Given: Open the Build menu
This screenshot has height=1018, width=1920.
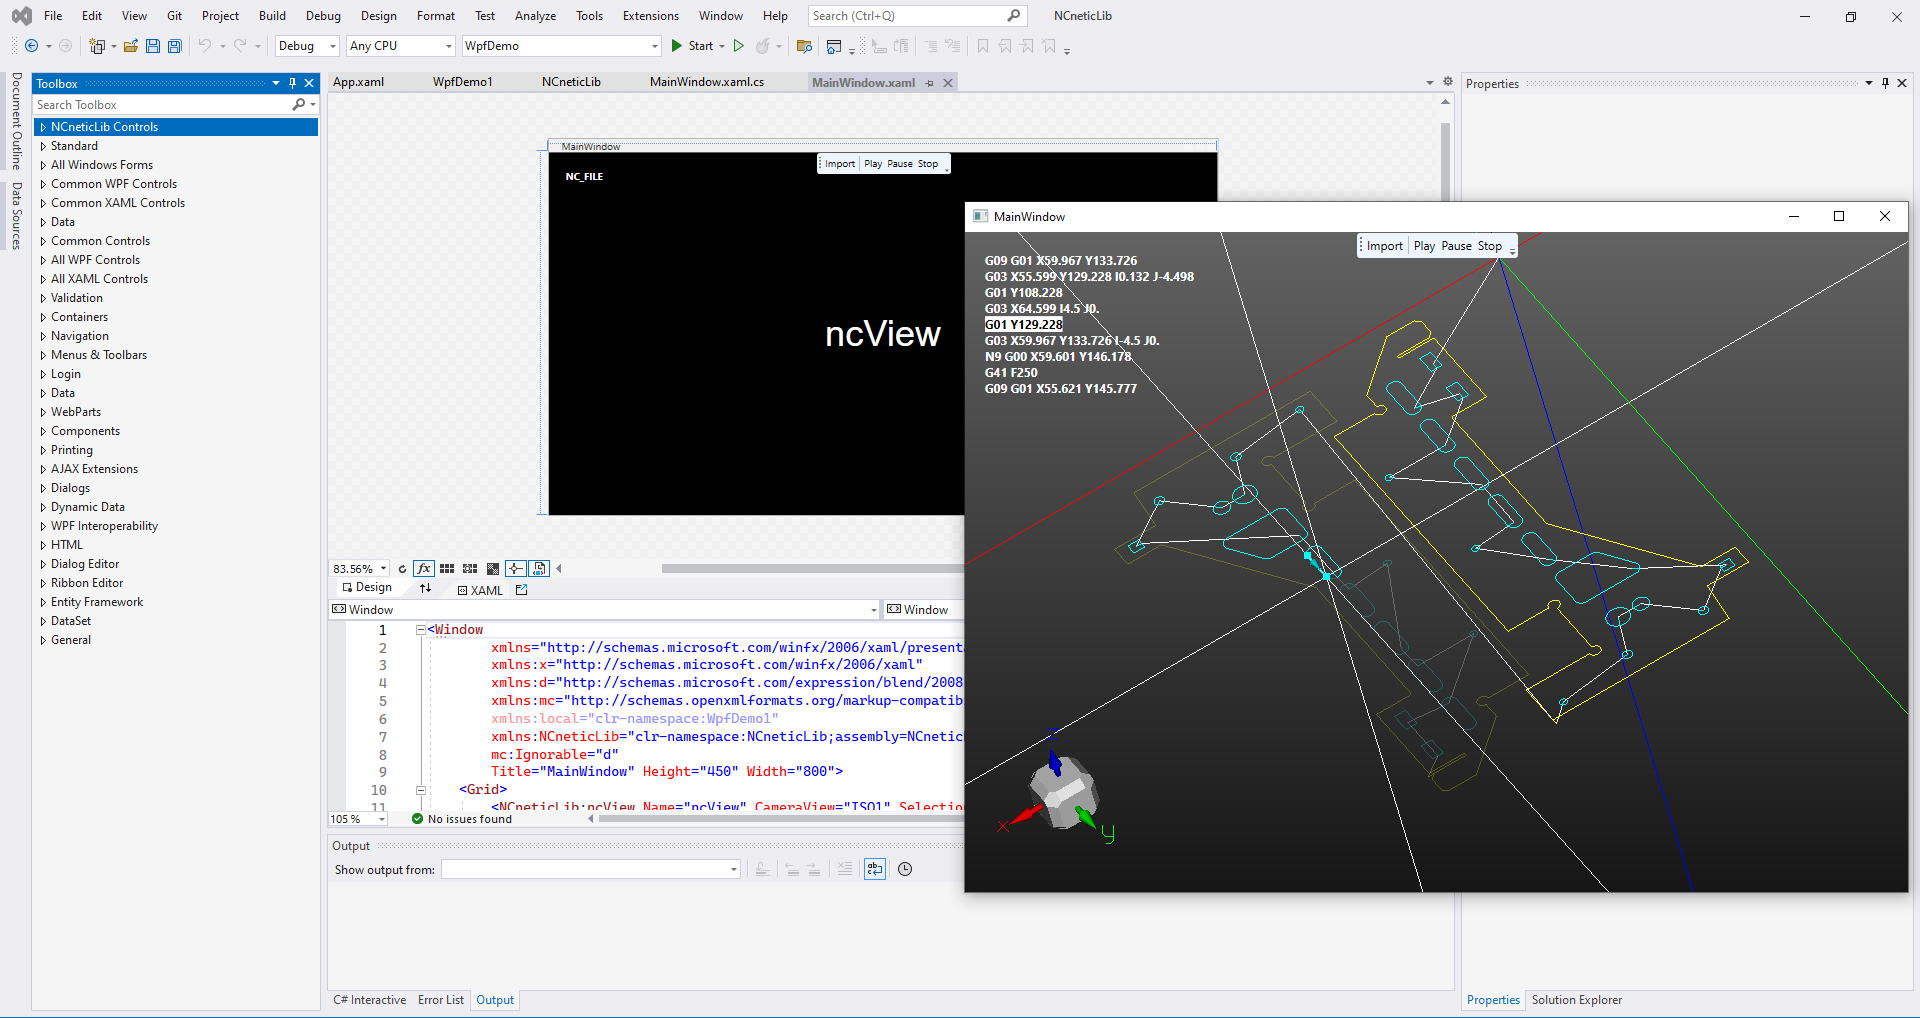Looking at the screenshot, I should tap(272, 16).
